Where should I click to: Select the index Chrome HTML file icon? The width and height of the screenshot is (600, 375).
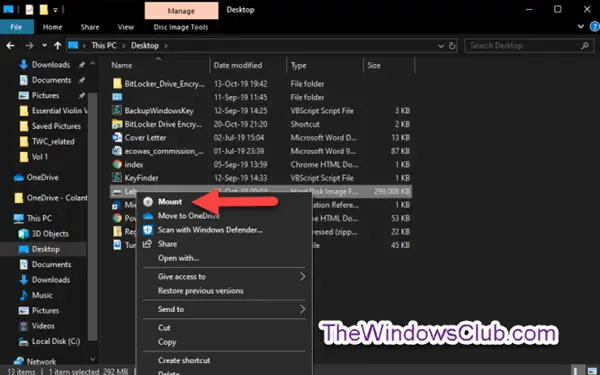117,165
